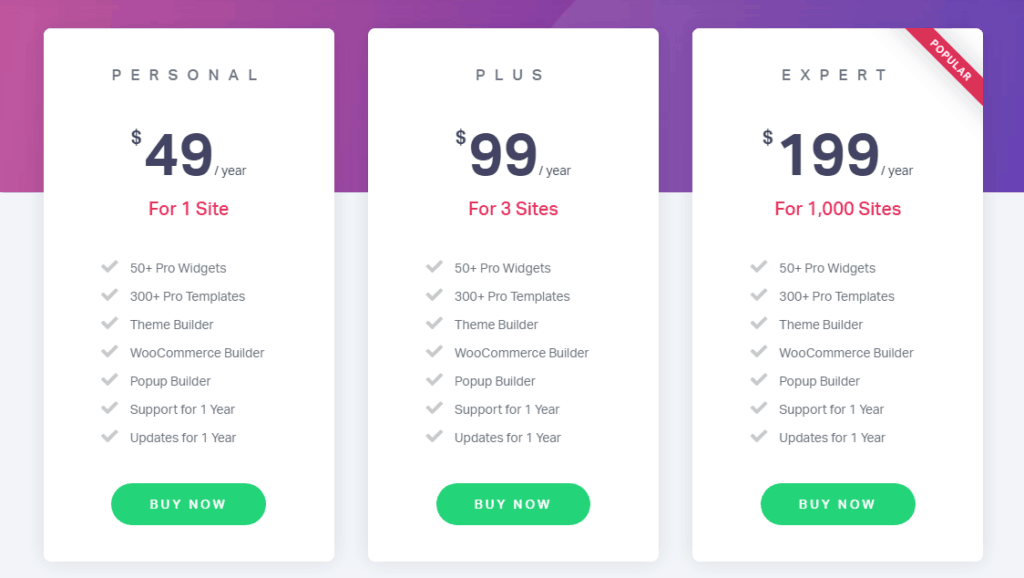Screen dimensions: 1024x578
Task: Select the Plus plan heading
Action: tap(510, 75)
